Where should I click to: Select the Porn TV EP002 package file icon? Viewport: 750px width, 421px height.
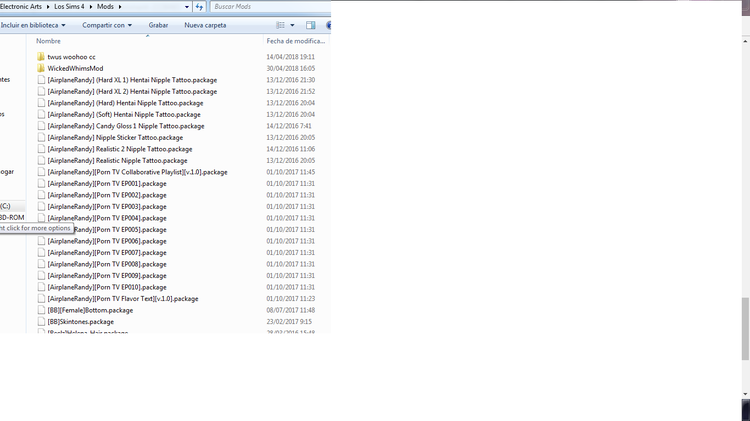point(41,195)
